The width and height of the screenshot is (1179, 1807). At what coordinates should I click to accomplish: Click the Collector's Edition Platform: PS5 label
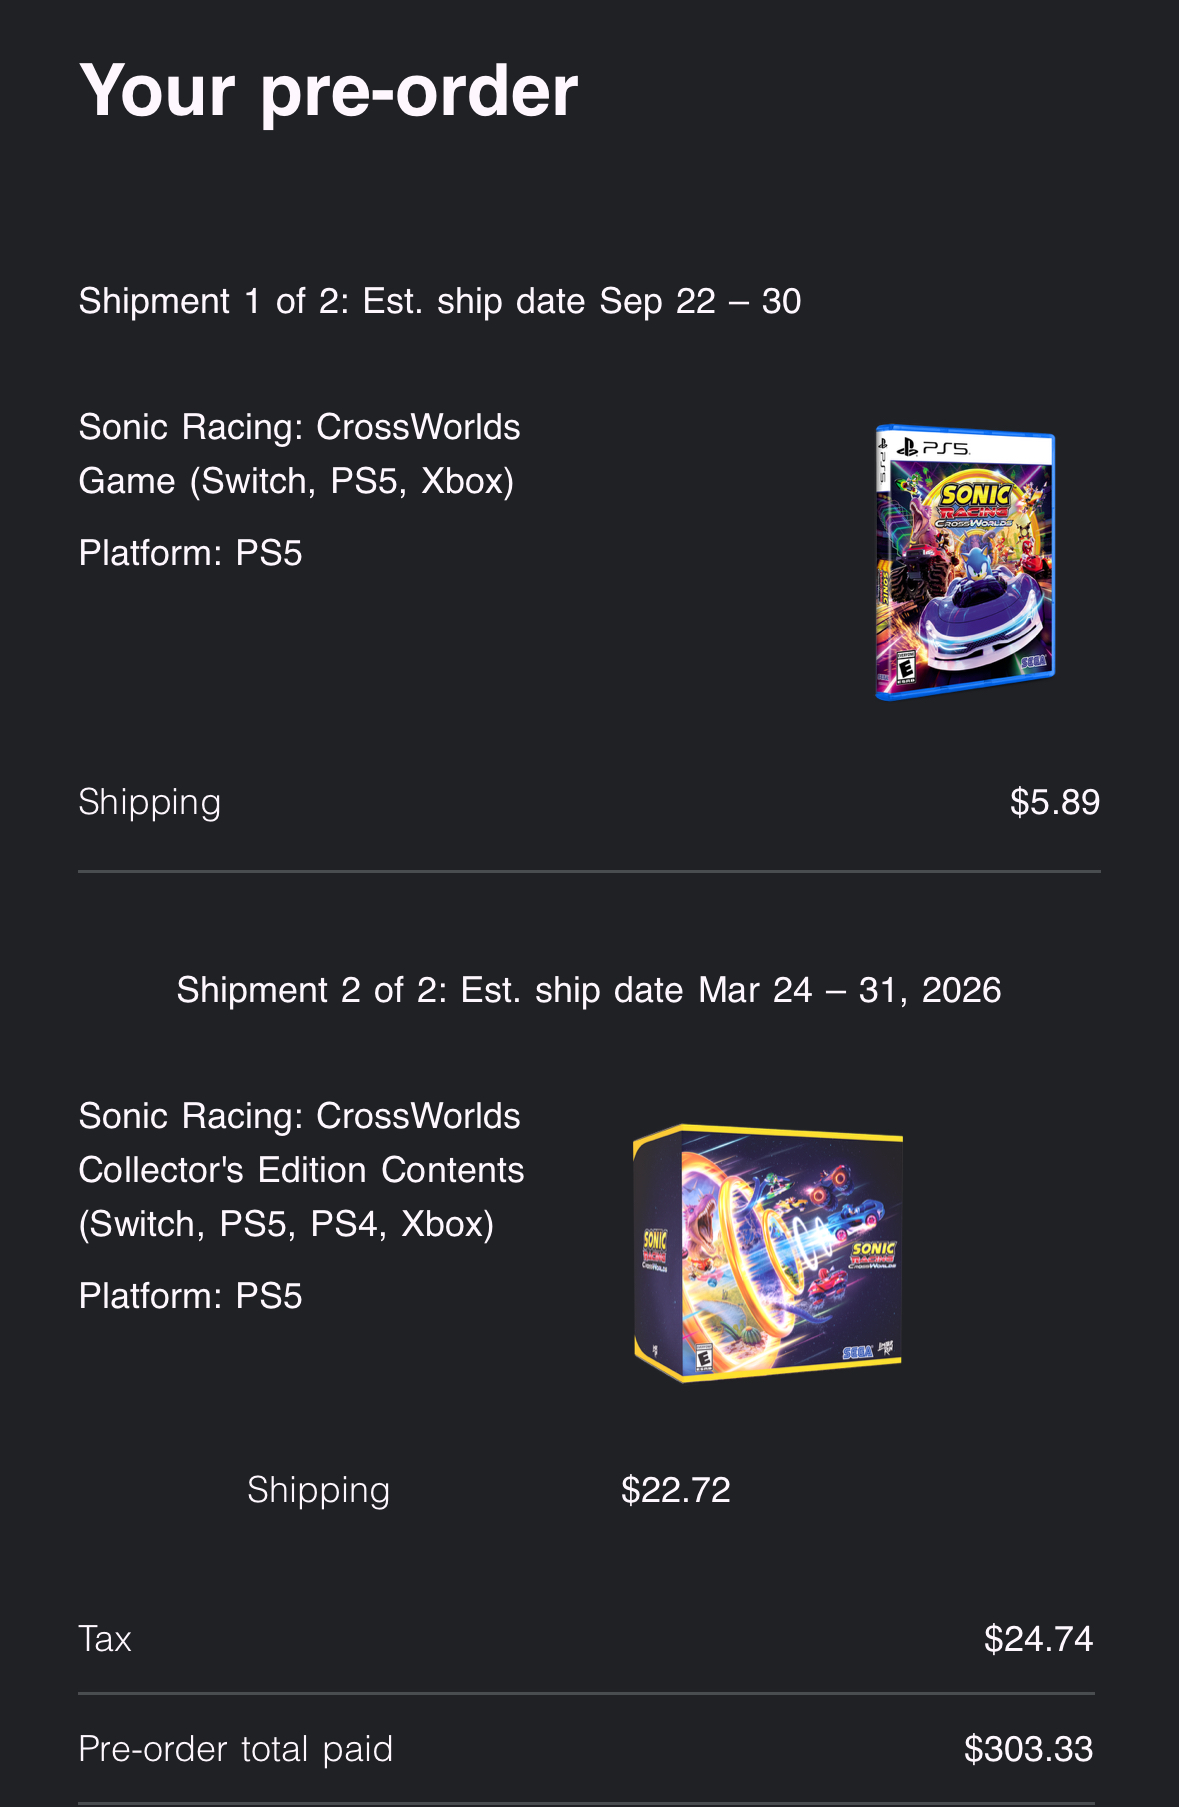[191, 1296]
